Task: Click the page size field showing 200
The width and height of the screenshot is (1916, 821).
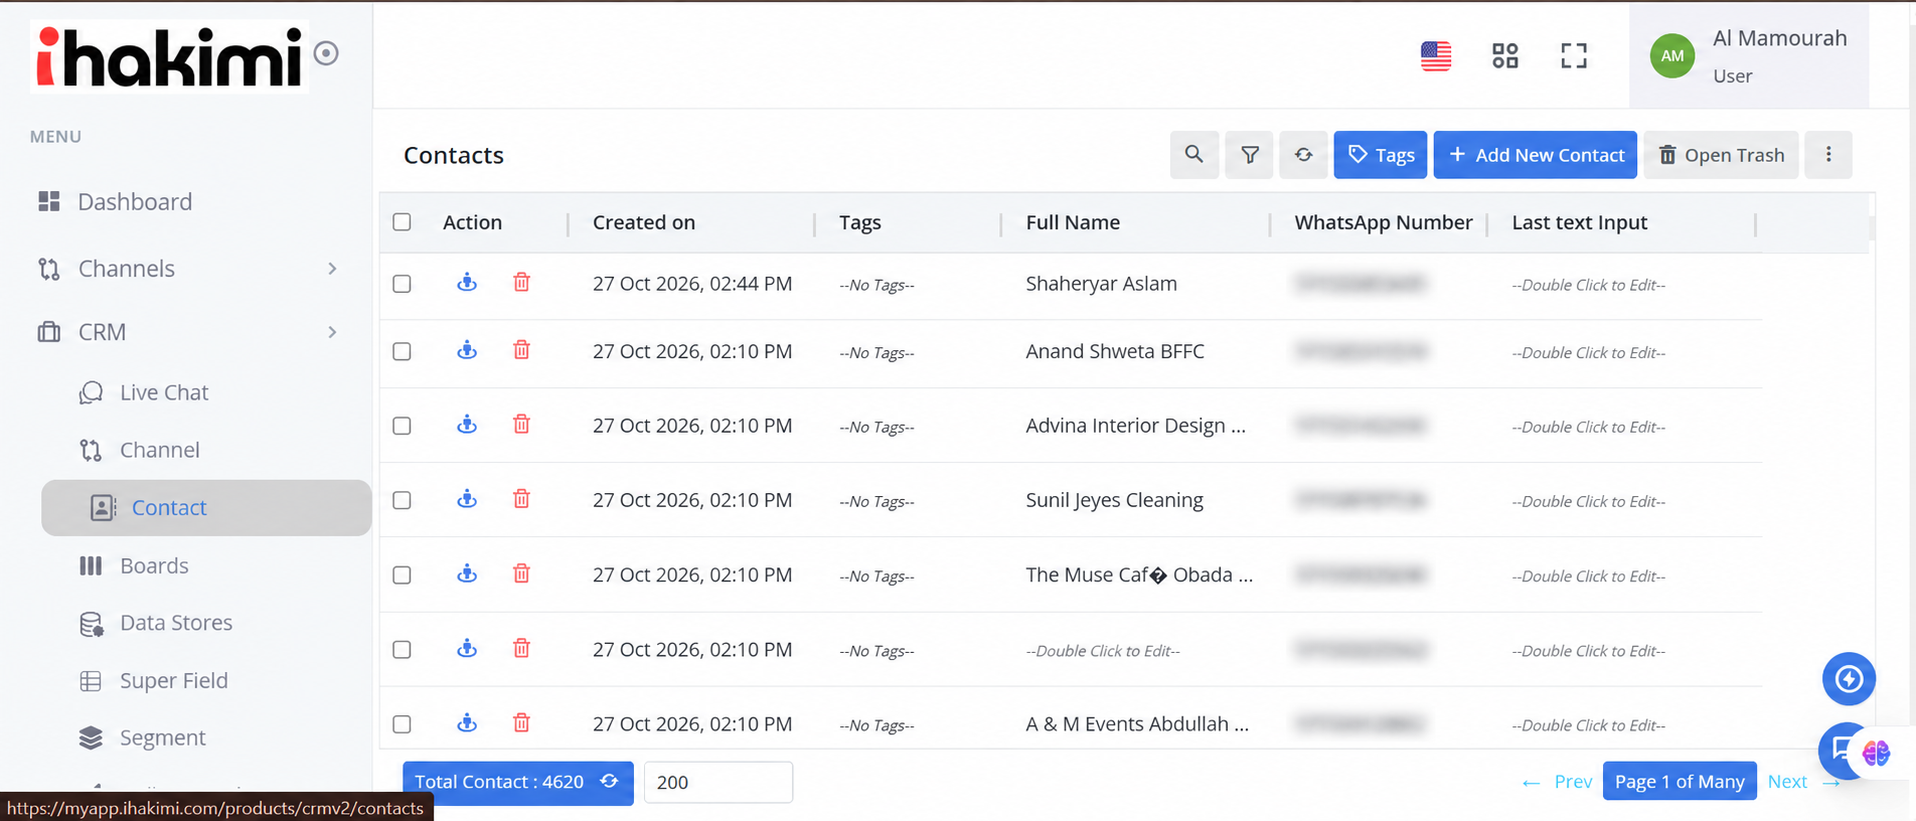Action: pyautogui.click(x=718, y=782)
